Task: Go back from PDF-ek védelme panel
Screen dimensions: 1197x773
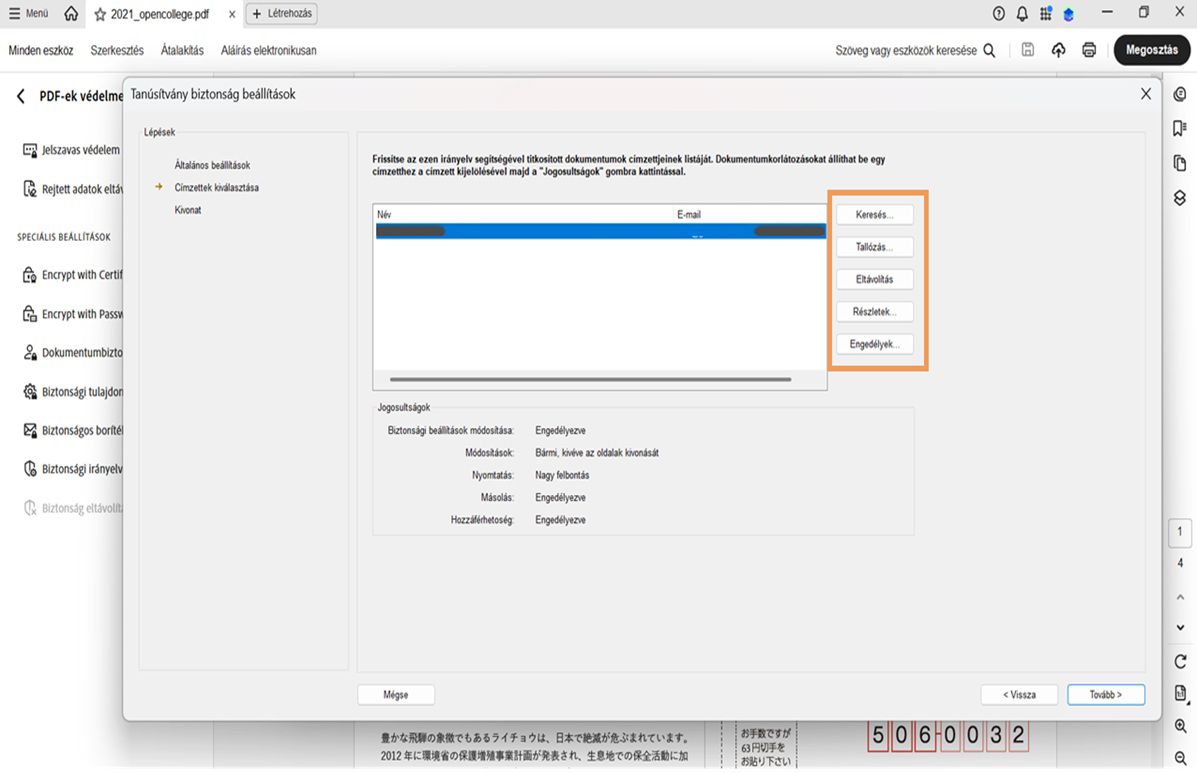Action: tap(21, 96)
